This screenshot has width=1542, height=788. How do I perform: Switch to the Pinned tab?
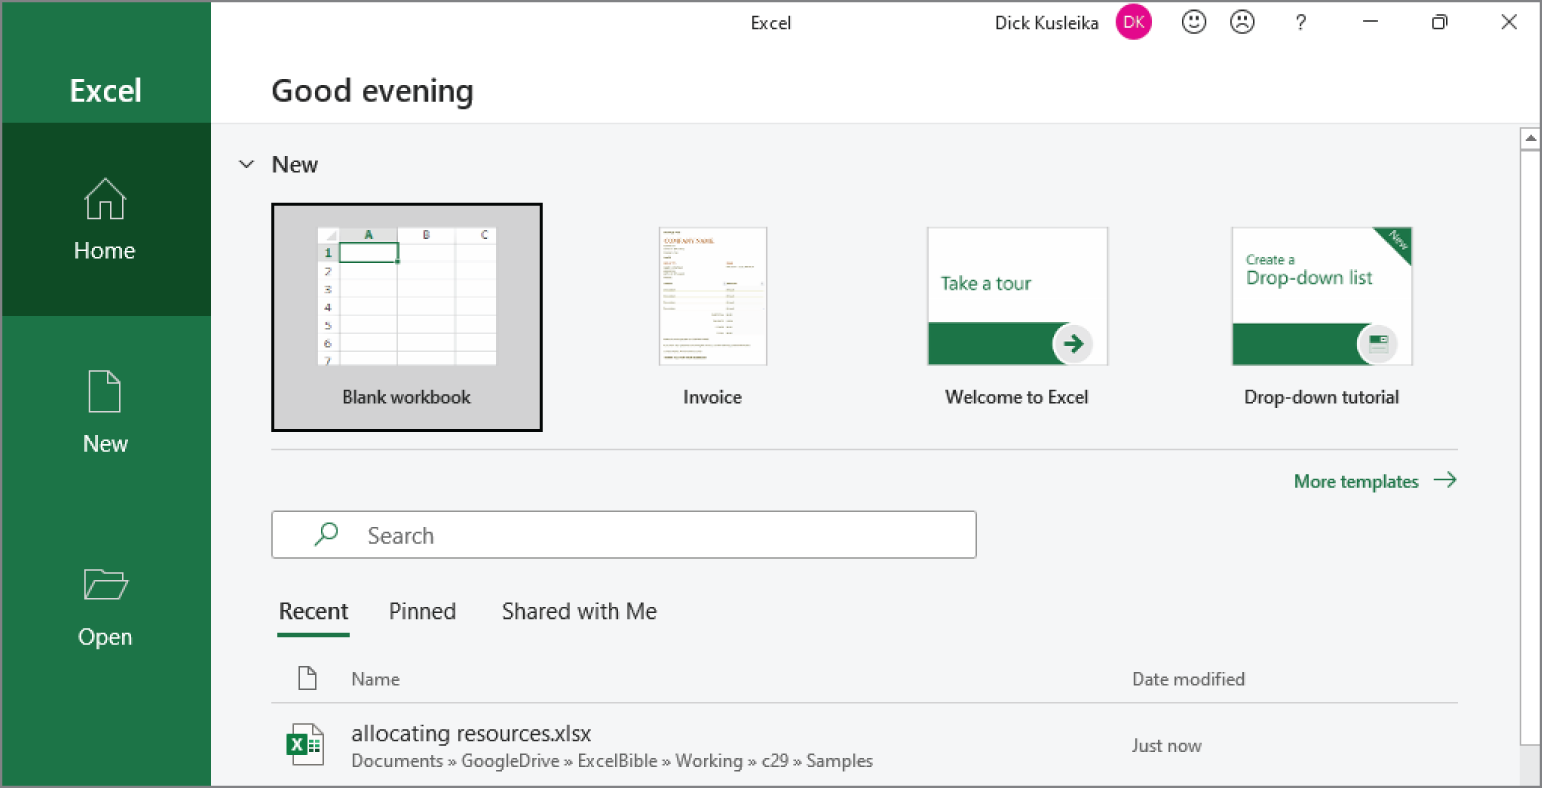(422, 611)
